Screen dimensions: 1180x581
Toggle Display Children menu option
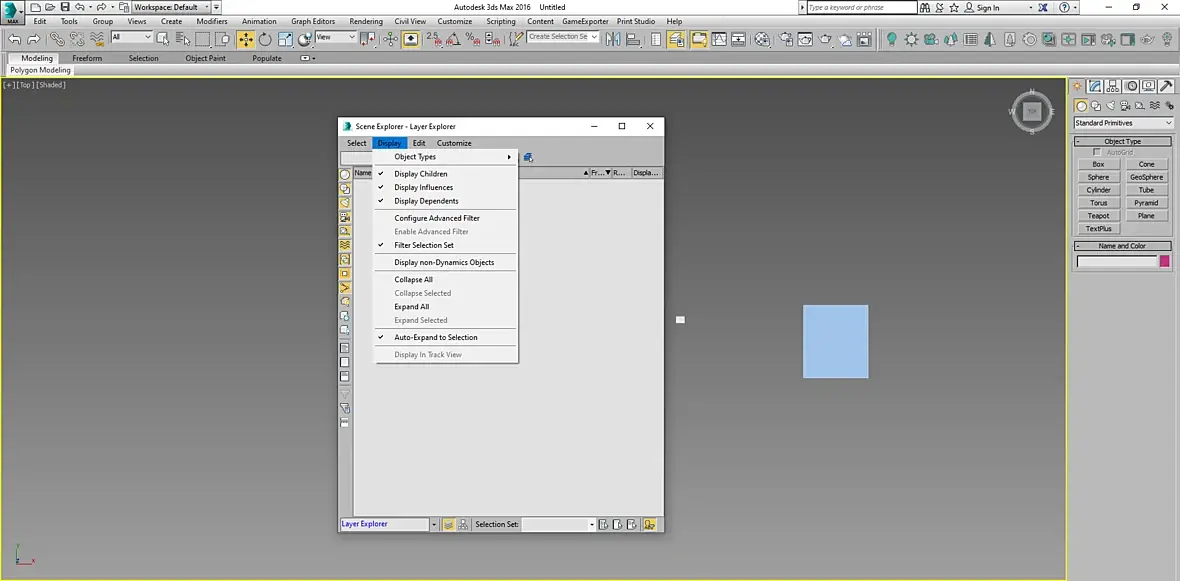[x=421, y=174]
